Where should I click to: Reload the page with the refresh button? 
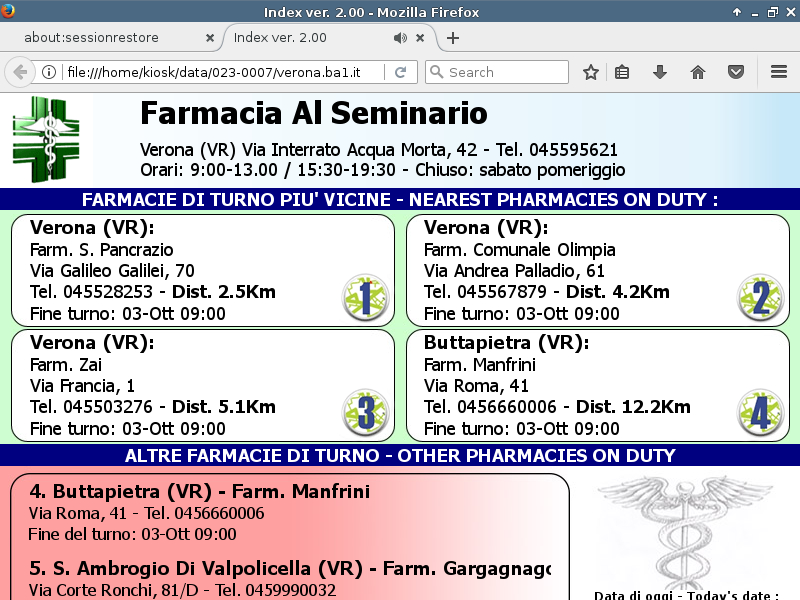point(400,72)
